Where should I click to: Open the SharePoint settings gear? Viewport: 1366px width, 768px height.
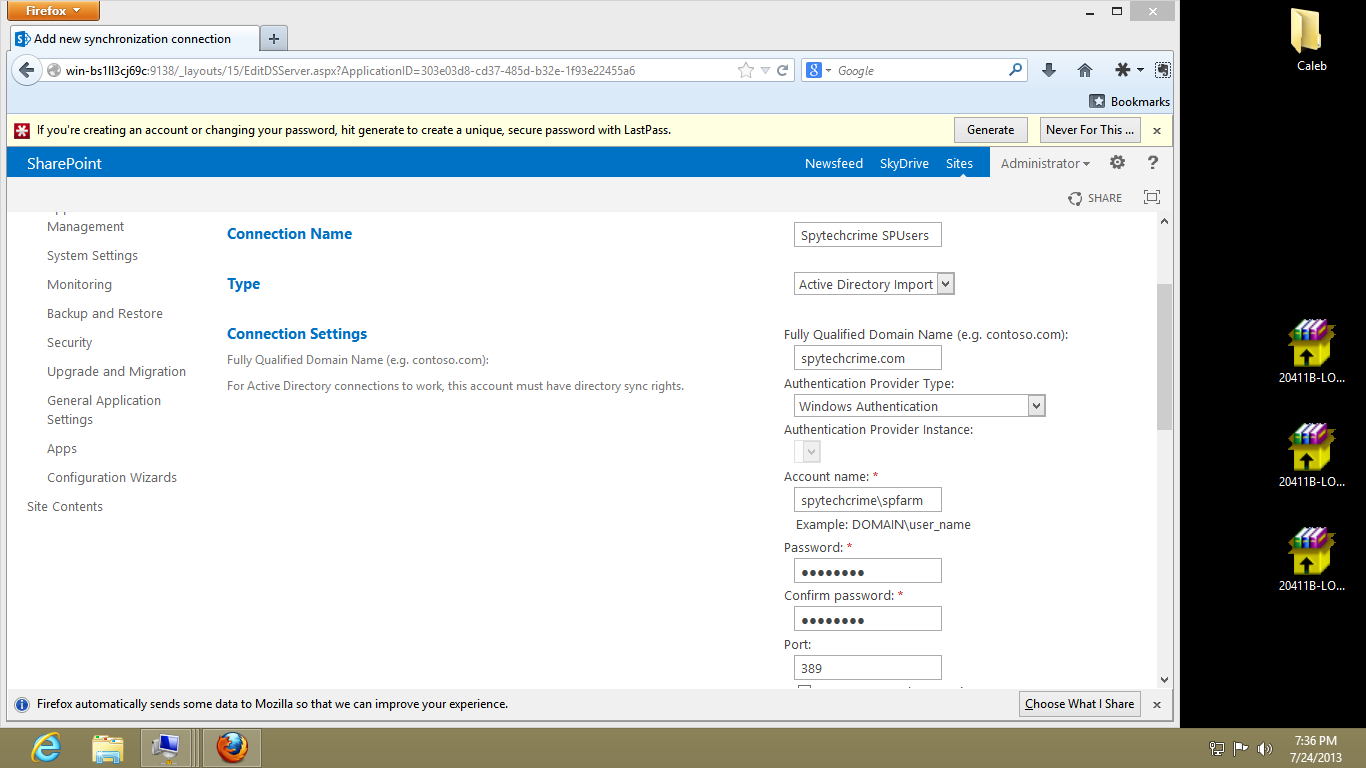pos(1117,163)
